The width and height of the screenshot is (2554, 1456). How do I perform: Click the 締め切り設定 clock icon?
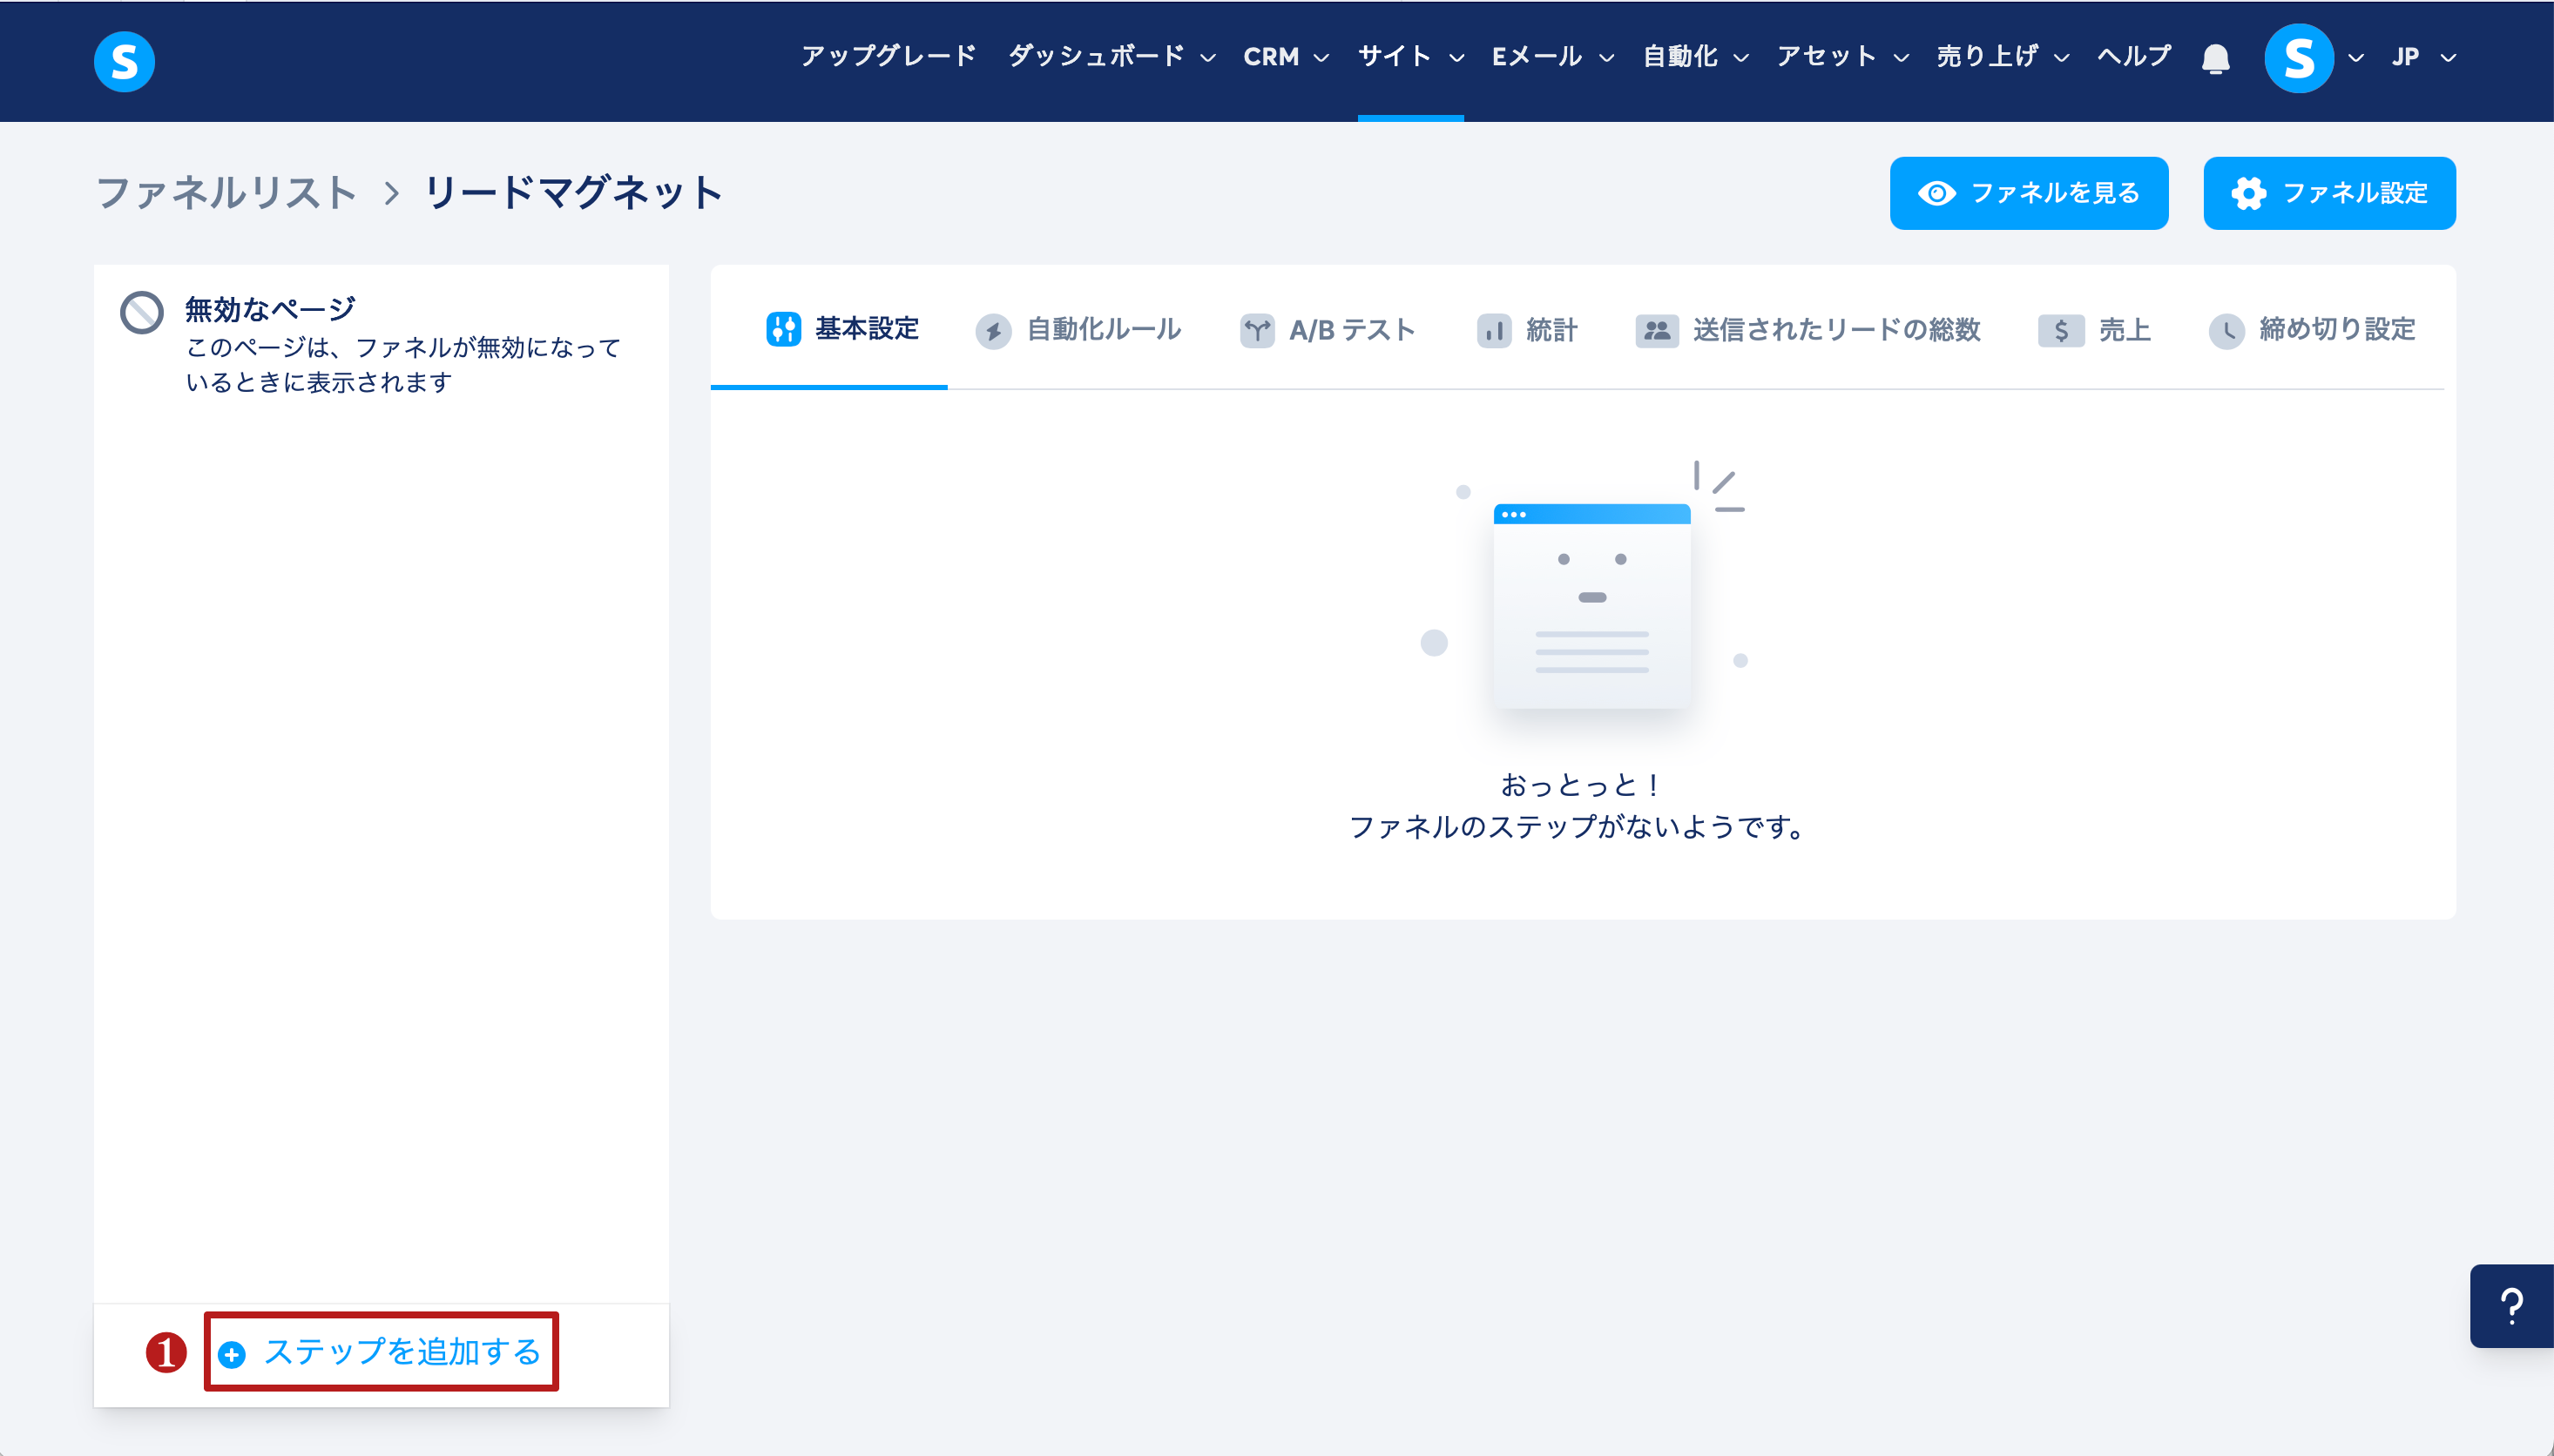point(2227,331)
